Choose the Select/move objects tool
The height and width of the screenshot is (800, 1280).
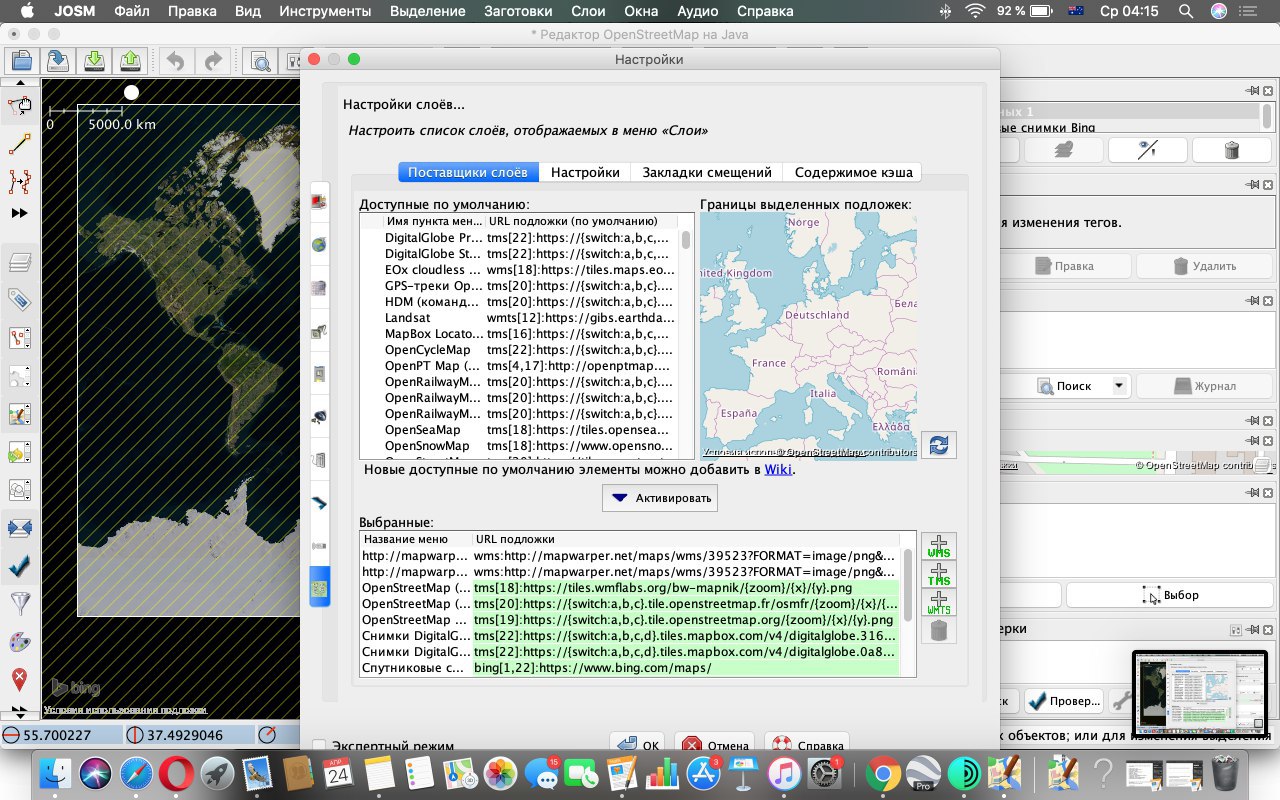(x=19, y=106)
